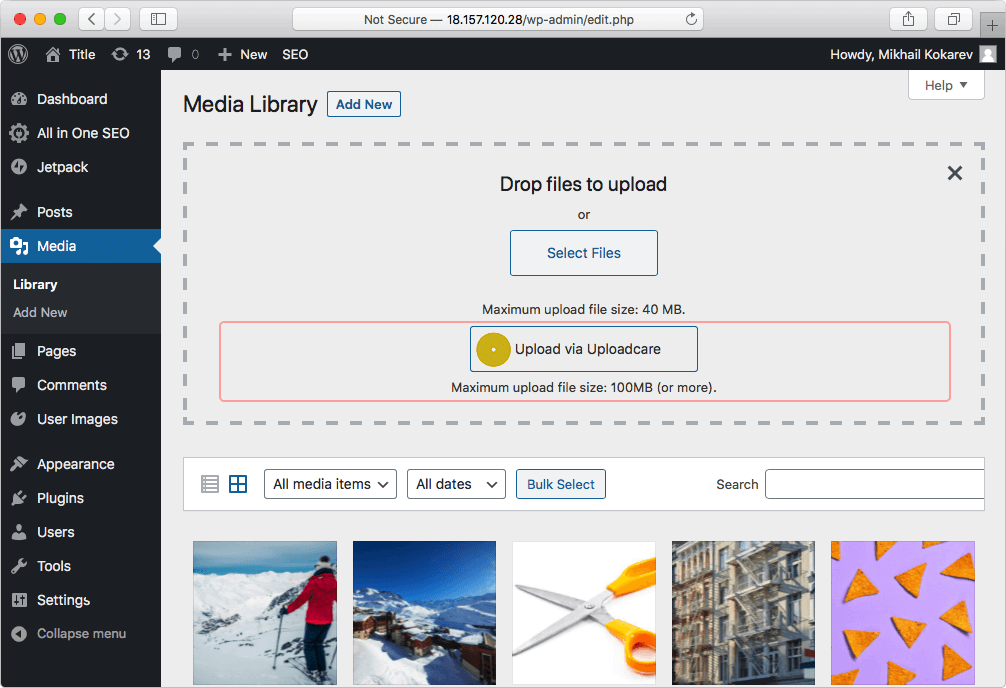Image resolution: width=1006 pixels, height=688 pixels.
Task: Open the All dates filter dropdown
Action: pos(456,483)
